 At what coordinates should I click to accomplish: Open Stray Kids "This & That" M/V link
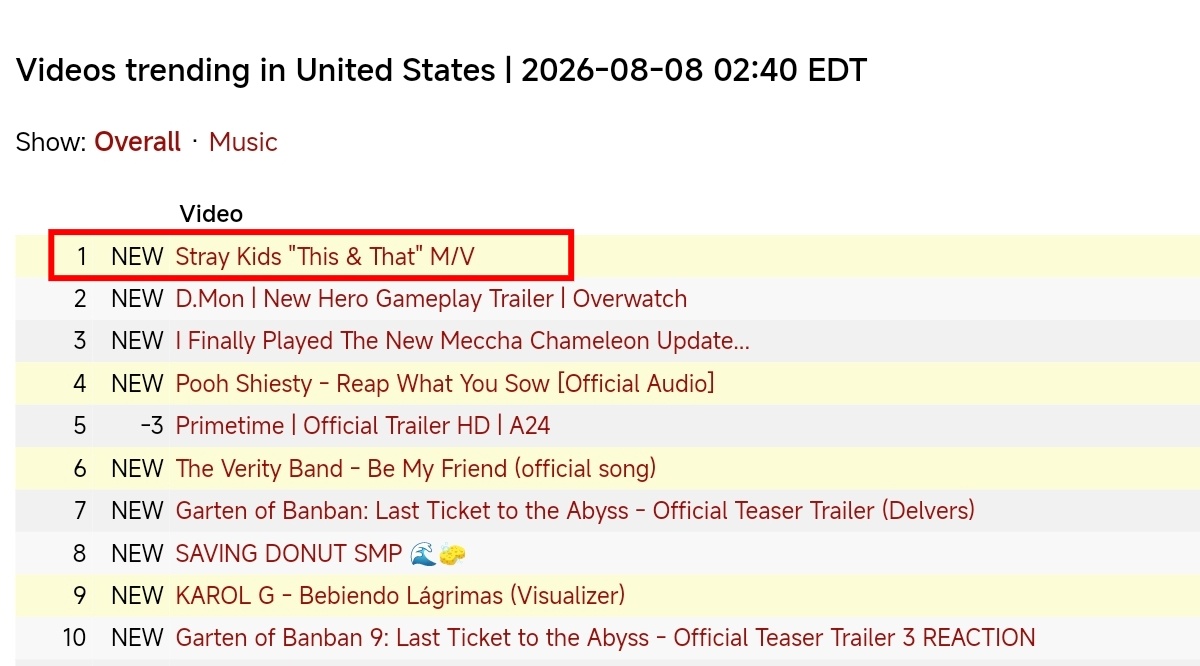click(x=325, y=257)
